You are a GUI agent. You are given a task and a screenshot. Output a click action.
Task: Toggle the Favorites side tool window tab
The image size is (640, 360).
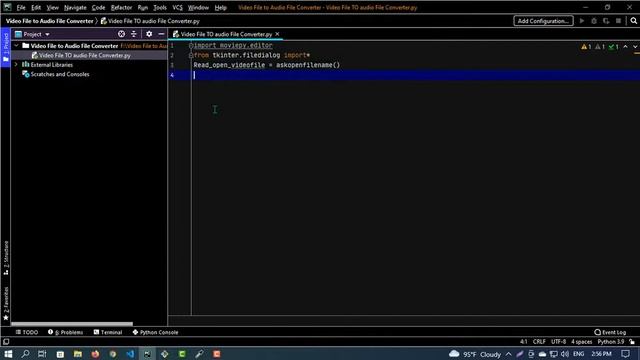pos(6,303)
